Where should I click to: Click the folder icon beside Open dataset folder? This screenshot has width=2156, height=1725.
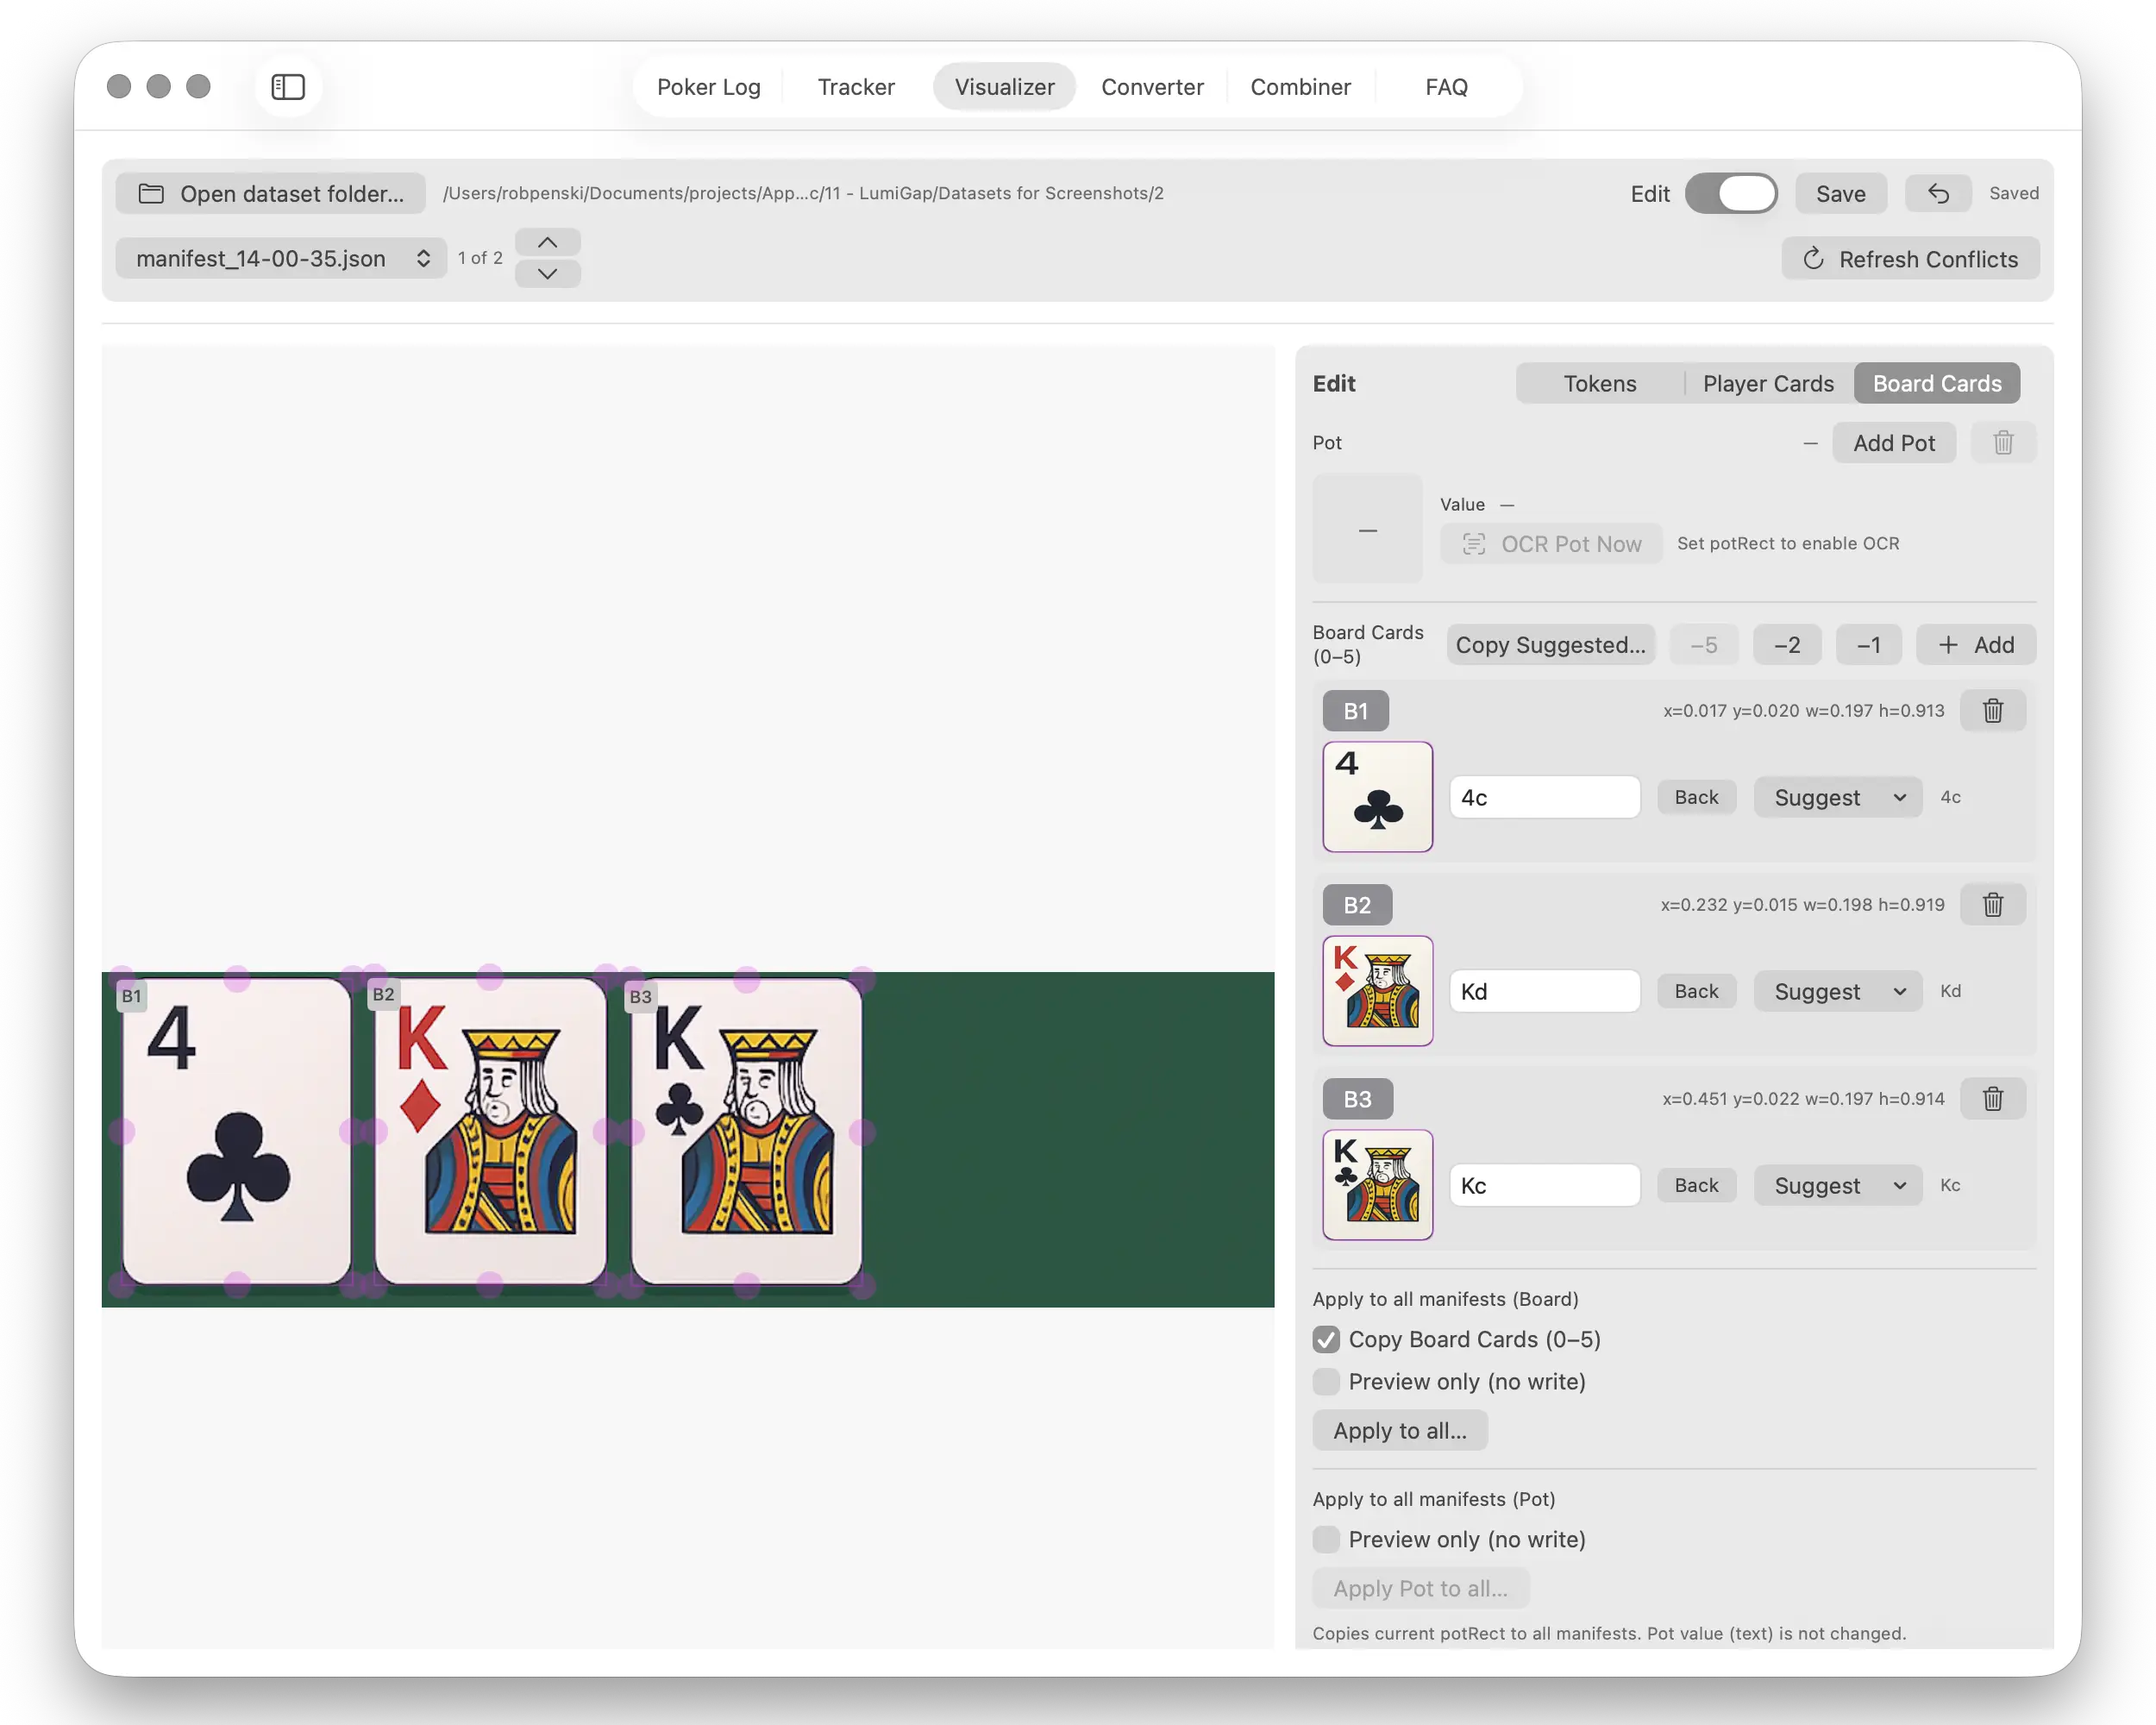tap(151, 193)
